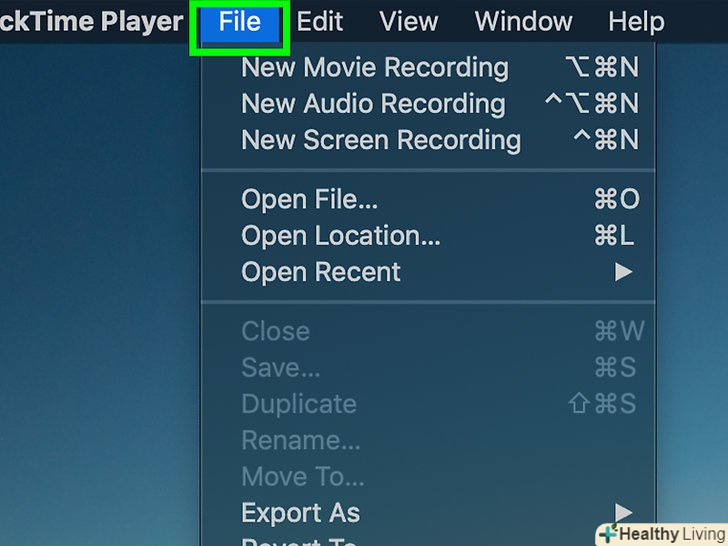Screen dimensions: 728x546
Task: Open the View menu
Action: click(408, 21)
